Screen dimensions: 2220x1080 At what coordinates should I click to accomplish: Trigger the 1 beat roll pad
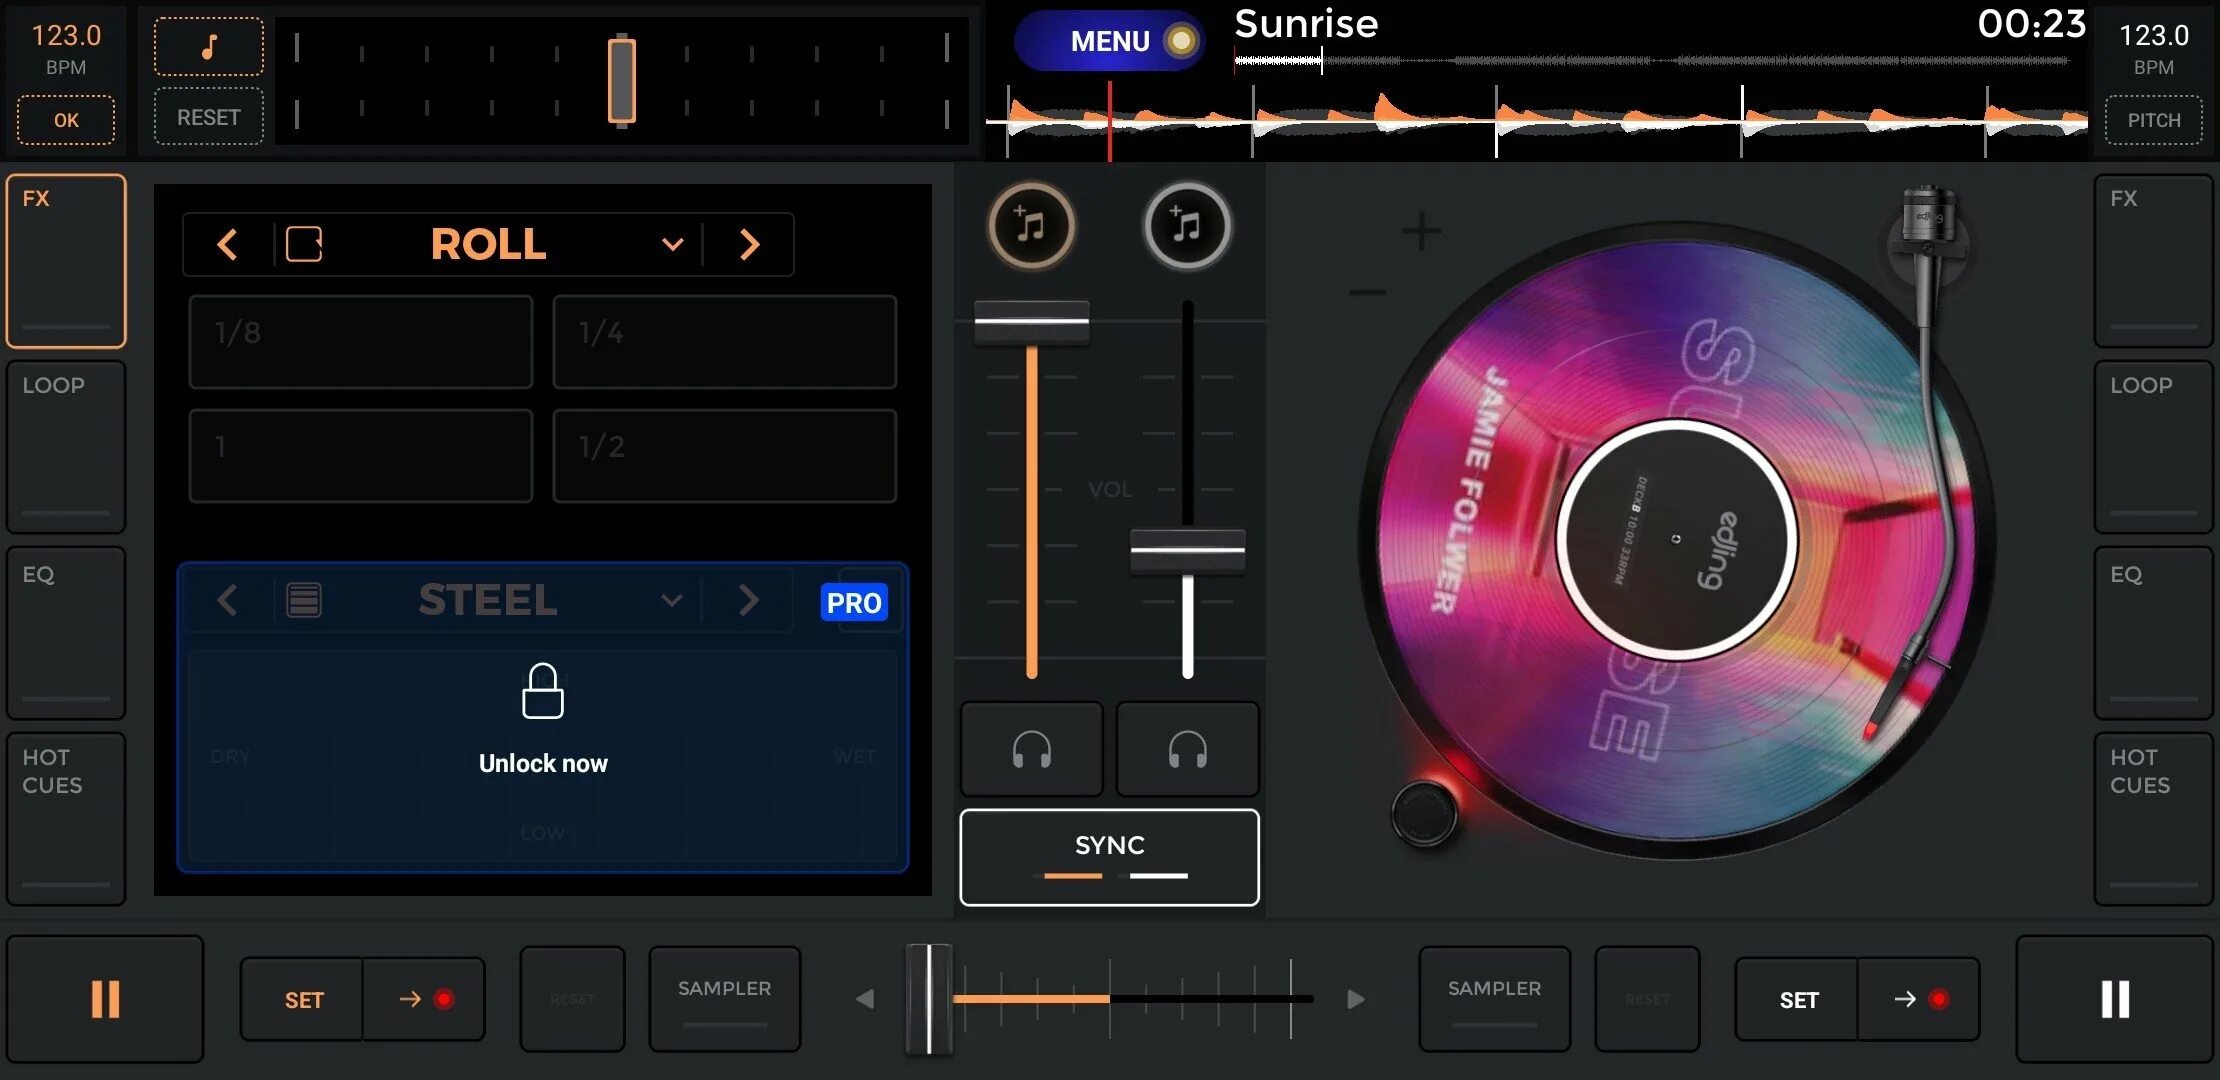pyautogui.click(x=360, y=455)
